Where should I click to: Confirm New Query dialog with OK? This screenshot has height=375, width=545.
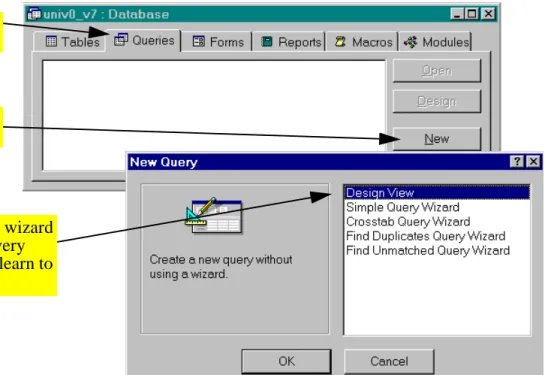tap(286, 361)
